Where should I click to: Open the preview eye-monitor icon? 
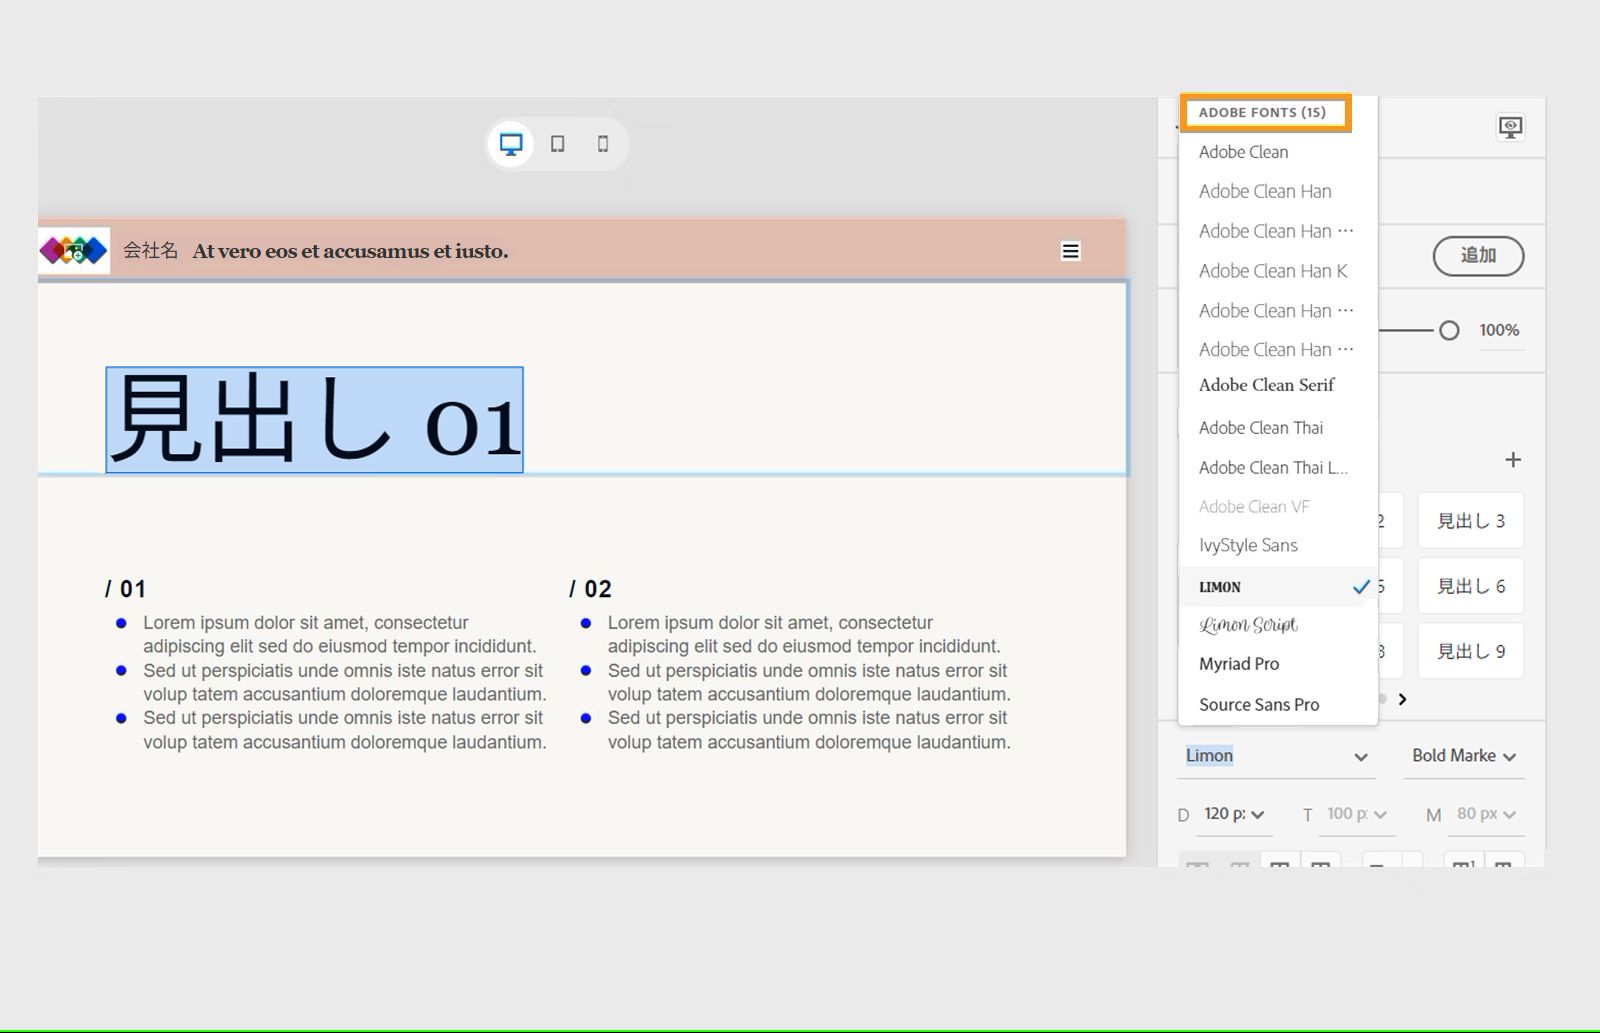(1510, 127)
